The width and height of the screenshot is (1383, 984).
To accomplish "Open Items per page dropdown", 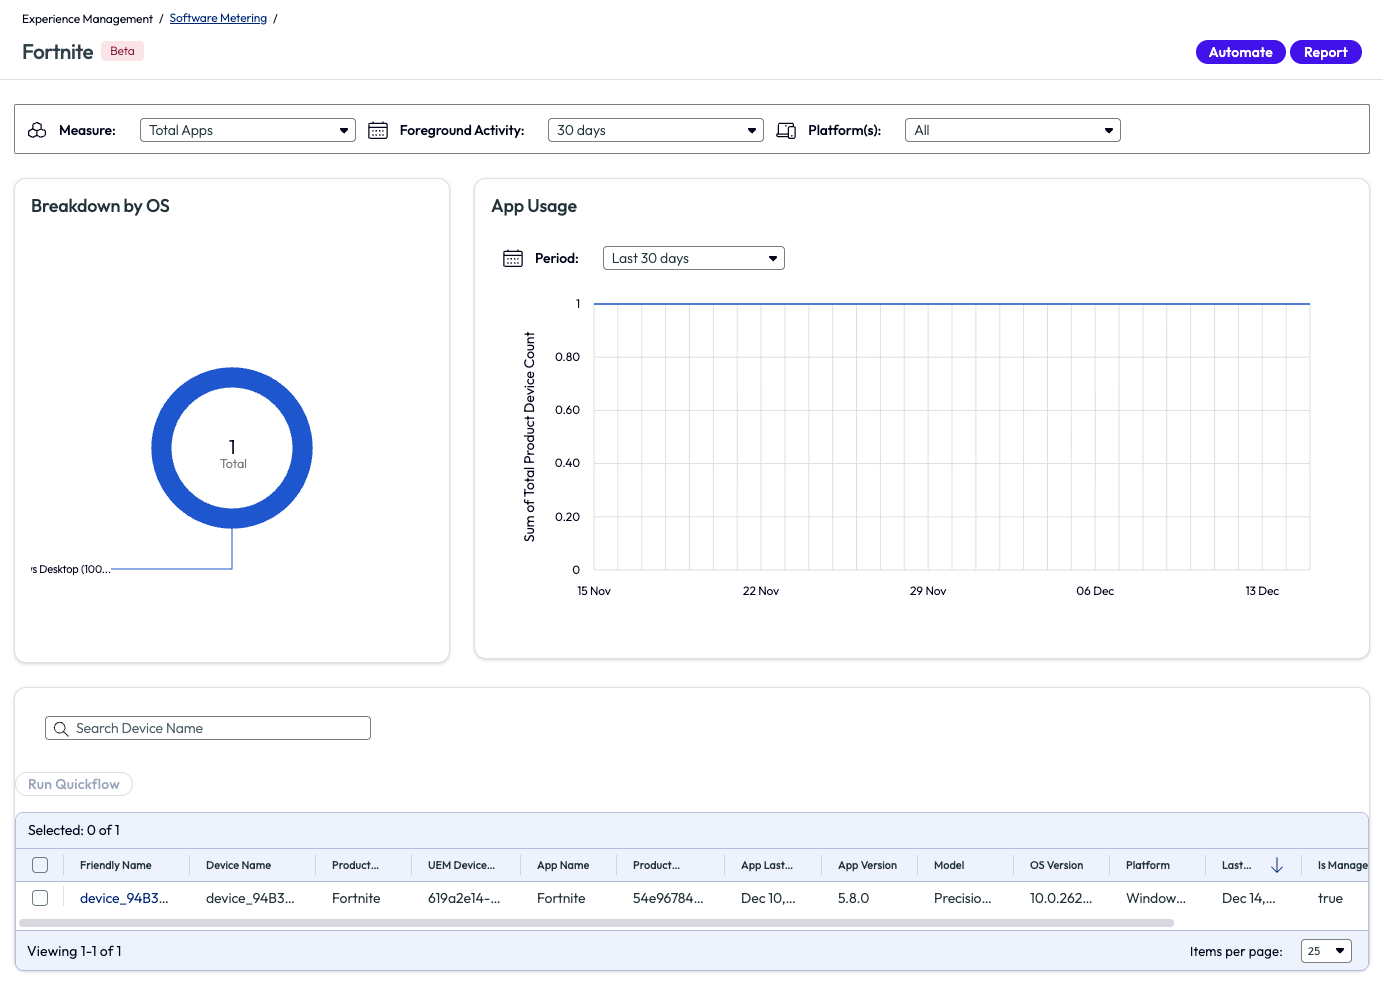I will (1326, 951).
